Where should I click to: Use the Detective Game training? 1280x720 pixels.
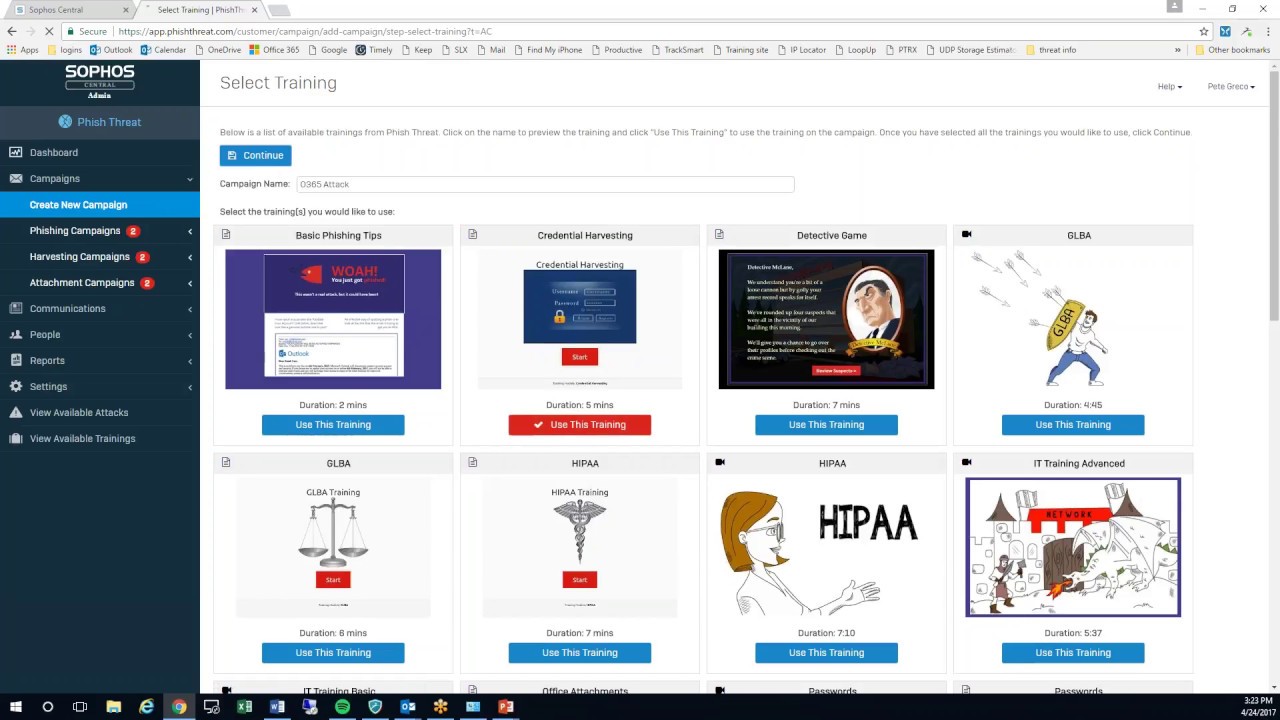coord(826,425)
